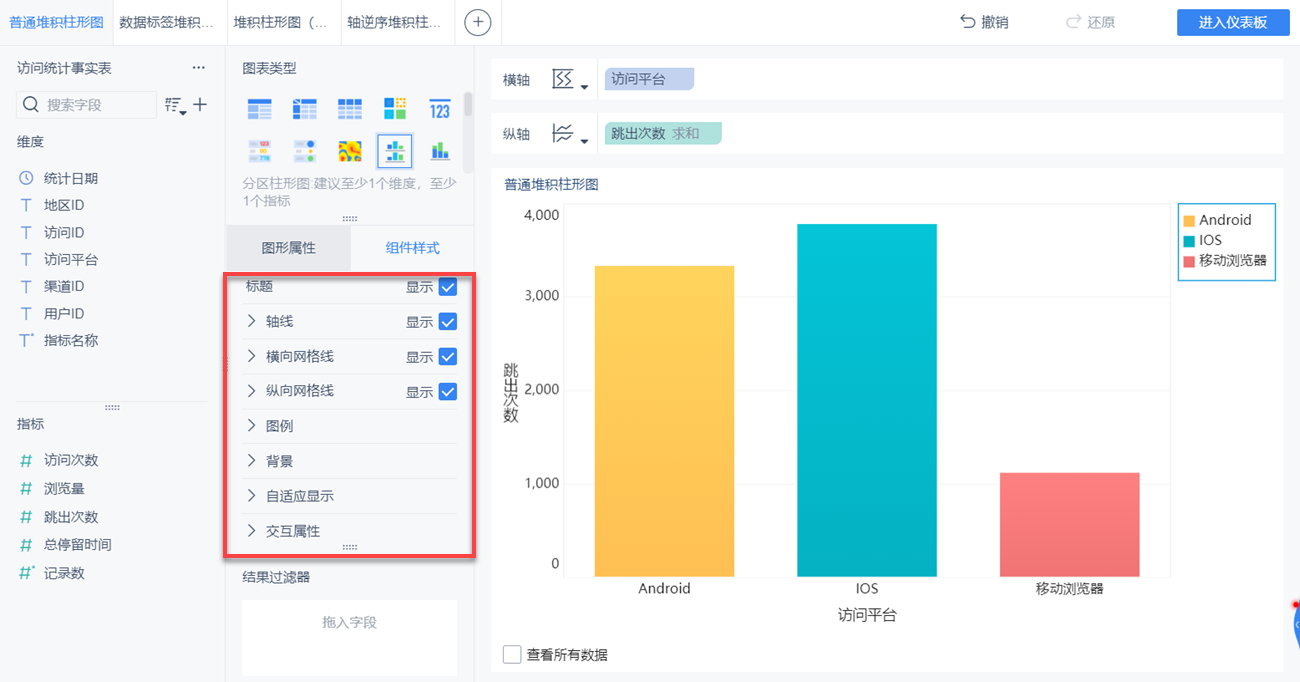
Task: Select the 指标名称 dimension field
Action: pyautogui.click(x=71, y=340)
